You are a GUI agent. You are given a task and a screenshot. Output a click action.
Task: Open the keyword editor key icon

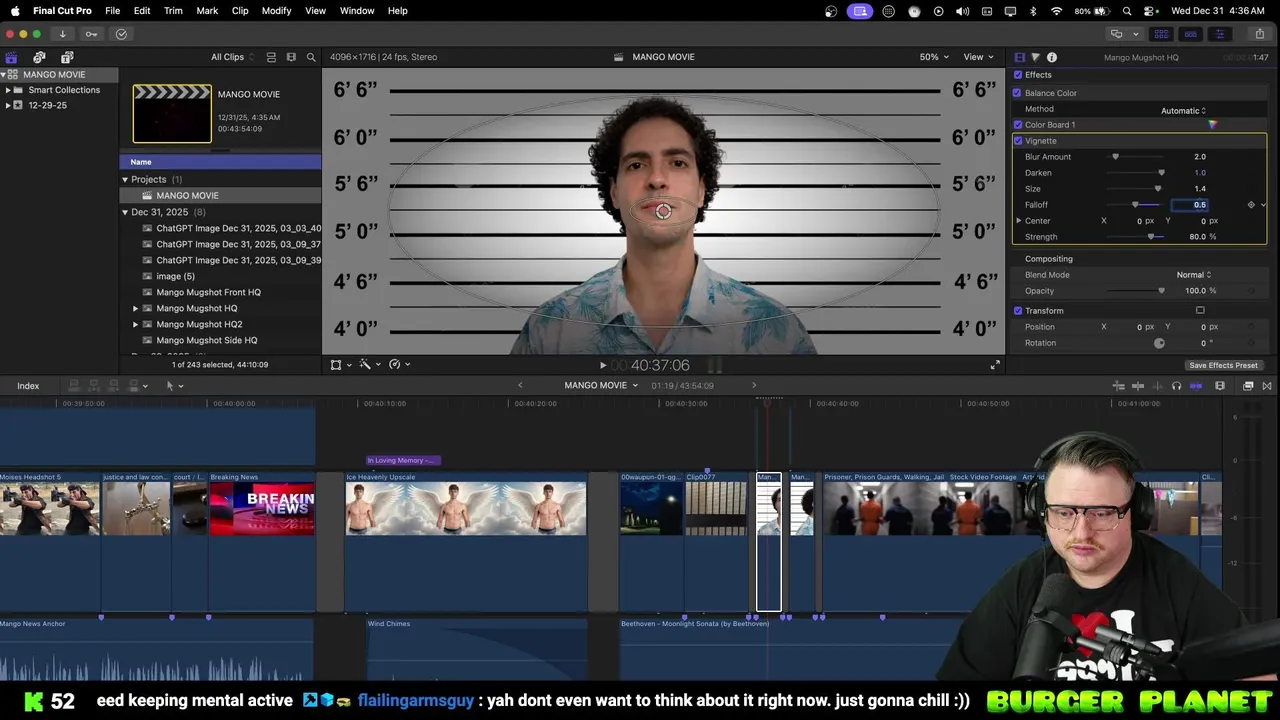pyautogui.click(x=91, y=34)
